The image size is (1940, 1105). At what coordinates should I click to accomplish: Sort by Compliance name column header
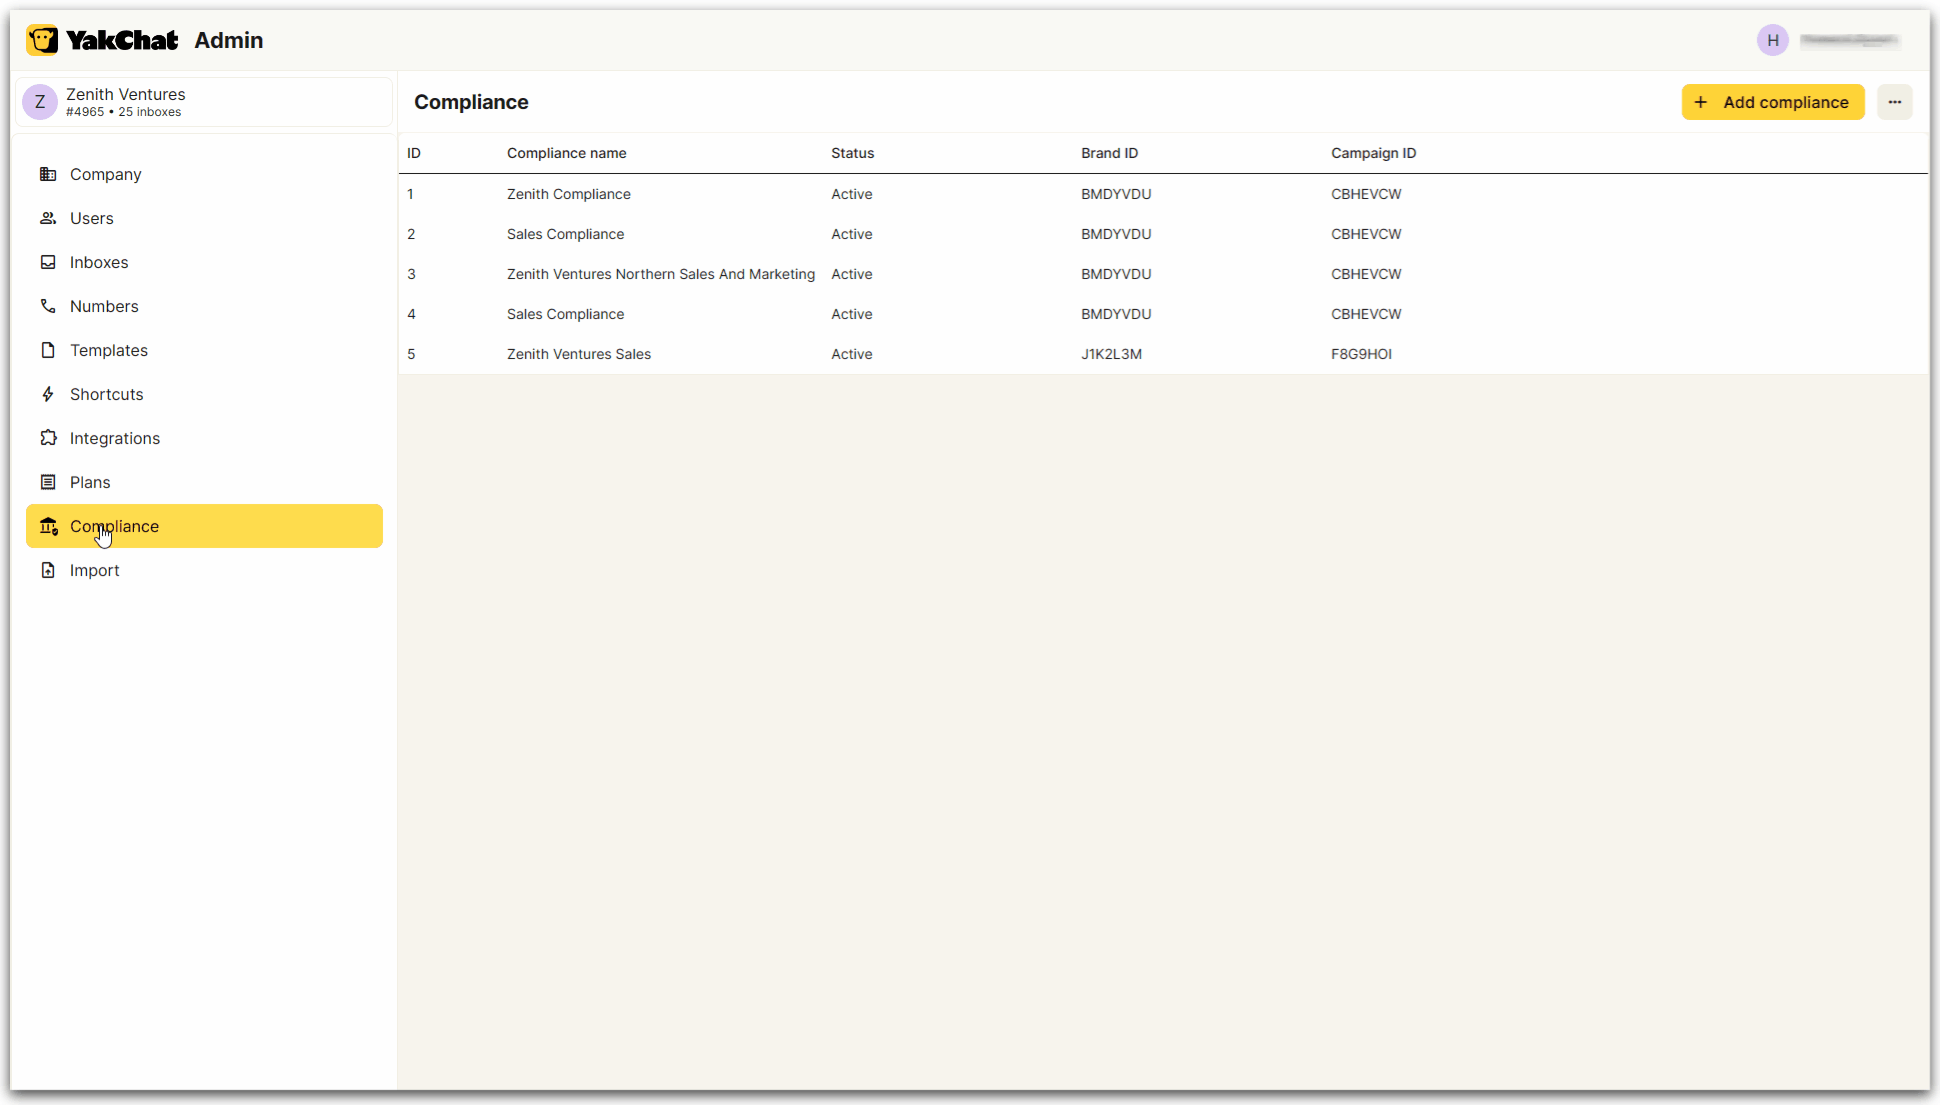pyautogui.click(x=566, y=153)
